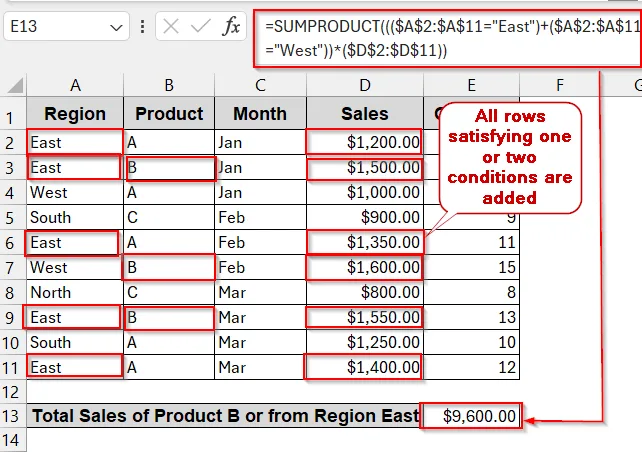Click the Product header cell

pos(169,113)
